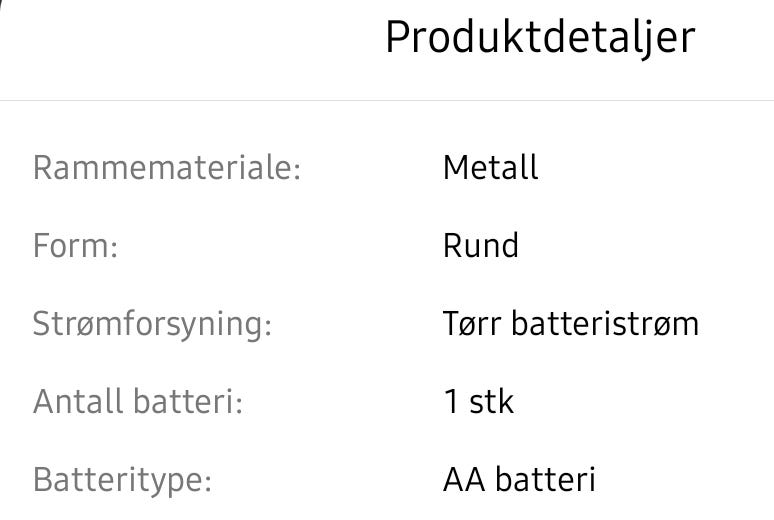Tap the Batteritype label
774x520 pixels.
(x=122, y=480)
